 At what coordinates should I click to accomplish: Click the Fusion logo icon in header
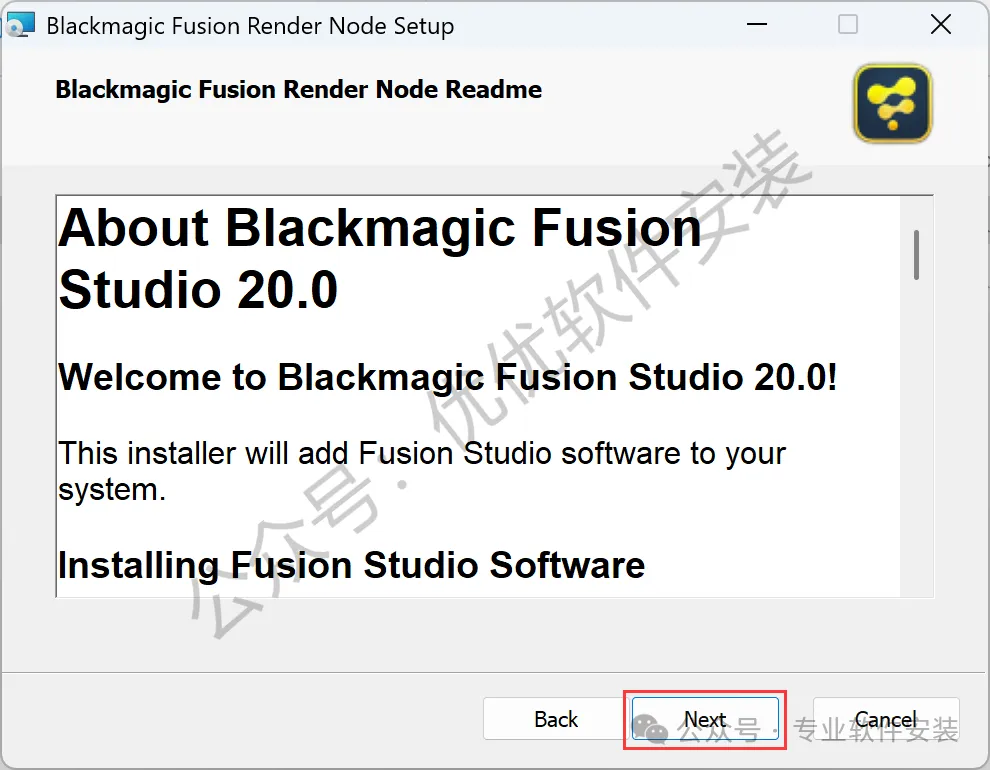(x=892, y=104)
